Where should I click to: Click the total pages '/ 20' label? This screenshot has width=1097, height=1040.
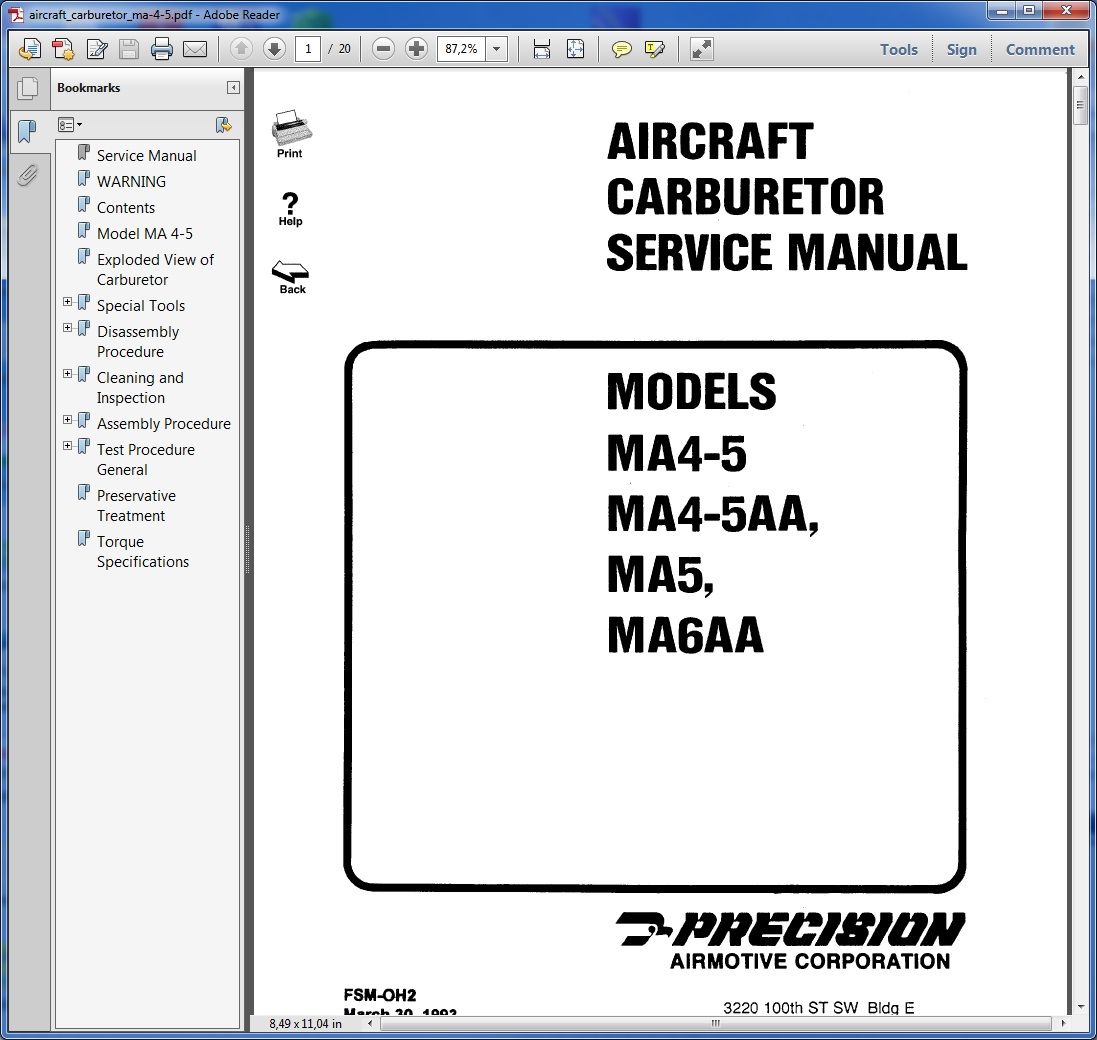(x=340, y=49)
